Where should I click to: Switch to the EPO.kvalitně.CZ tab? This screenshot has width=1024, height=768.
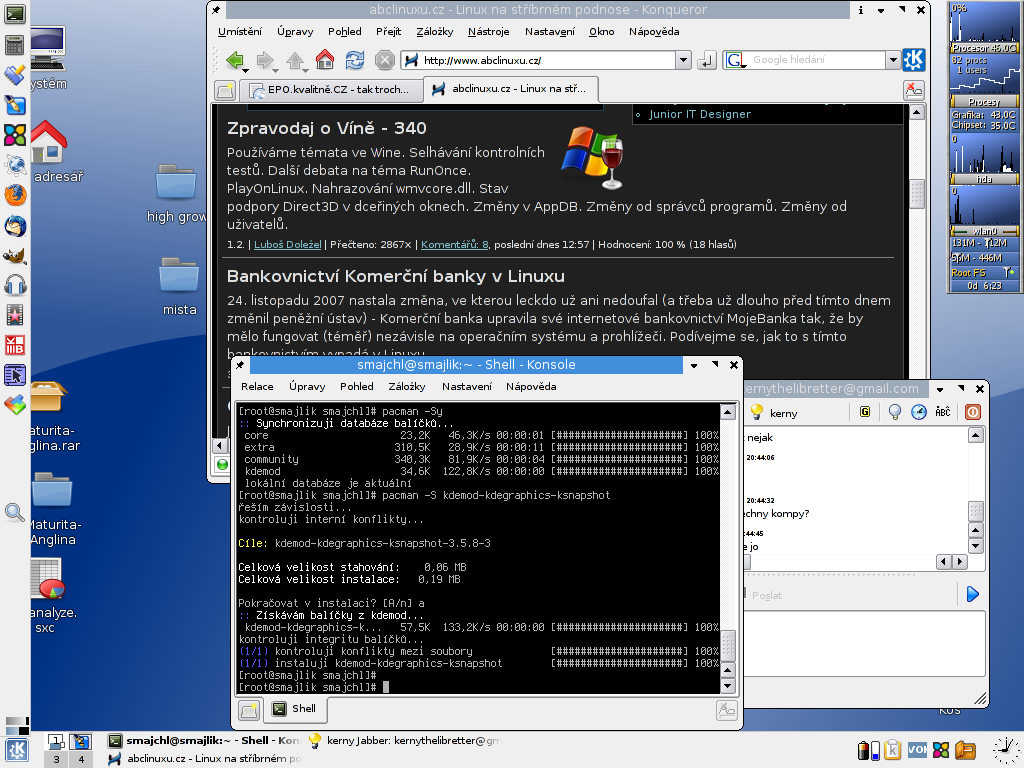click(331, 90)
